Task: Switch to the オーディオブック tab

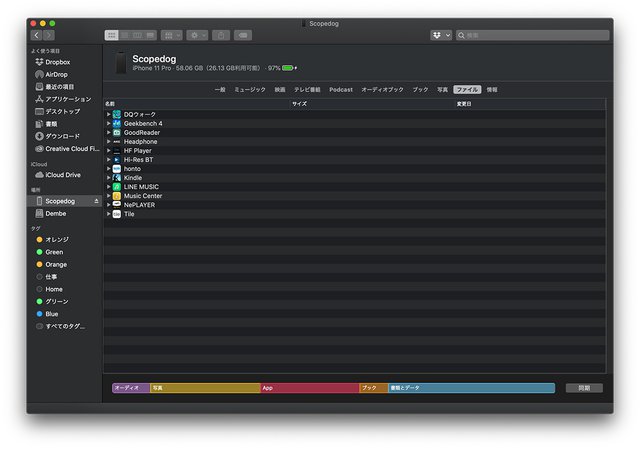Action: click(382, 89)
